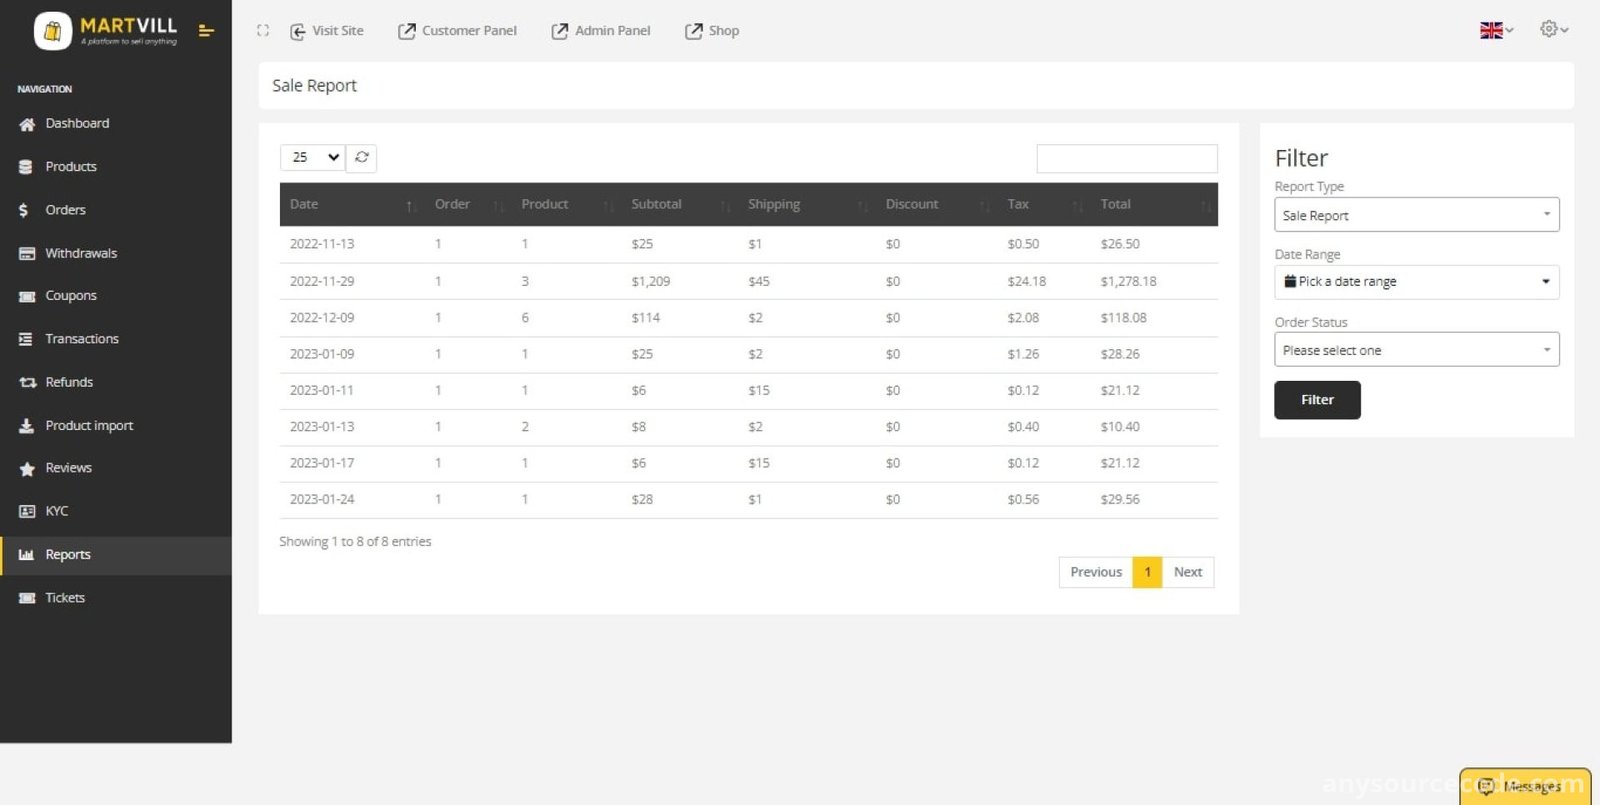Viewport: 1600px width, 805px height.
Task: Click the Orders dollar icon
Action: click(24, 210)
